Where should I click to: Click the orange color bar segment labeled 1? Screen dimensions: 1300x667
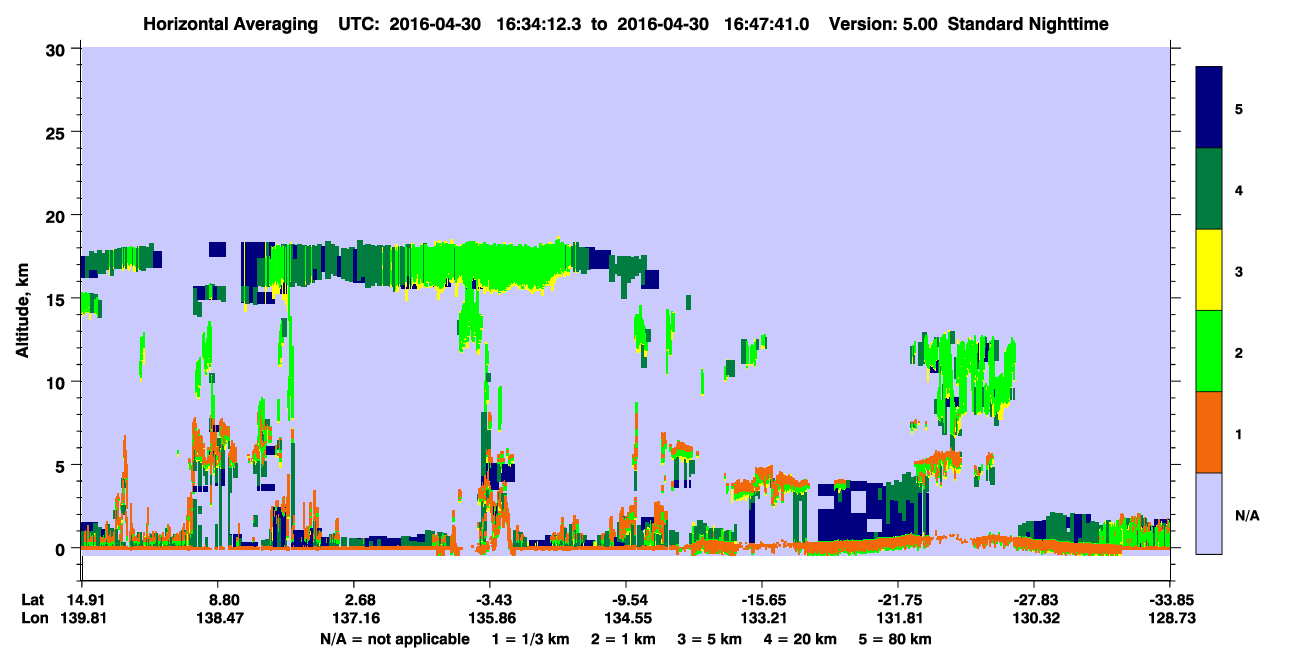1209,432
